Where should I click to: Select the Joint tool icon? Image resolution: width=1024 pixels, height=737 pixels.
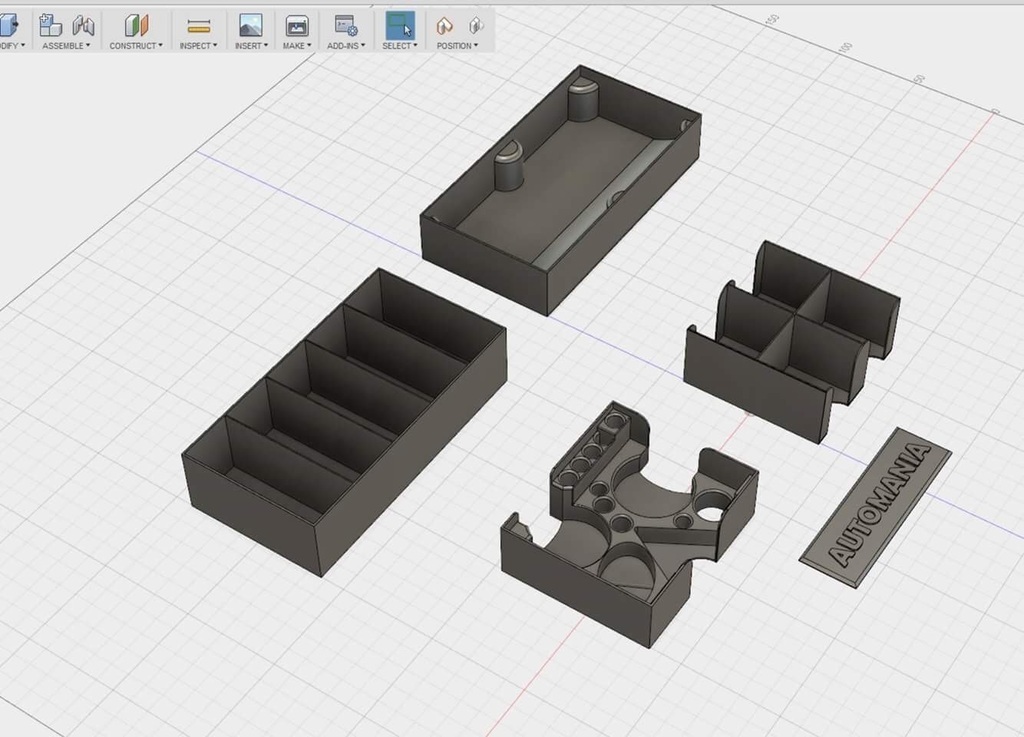(x=84, y=25)
